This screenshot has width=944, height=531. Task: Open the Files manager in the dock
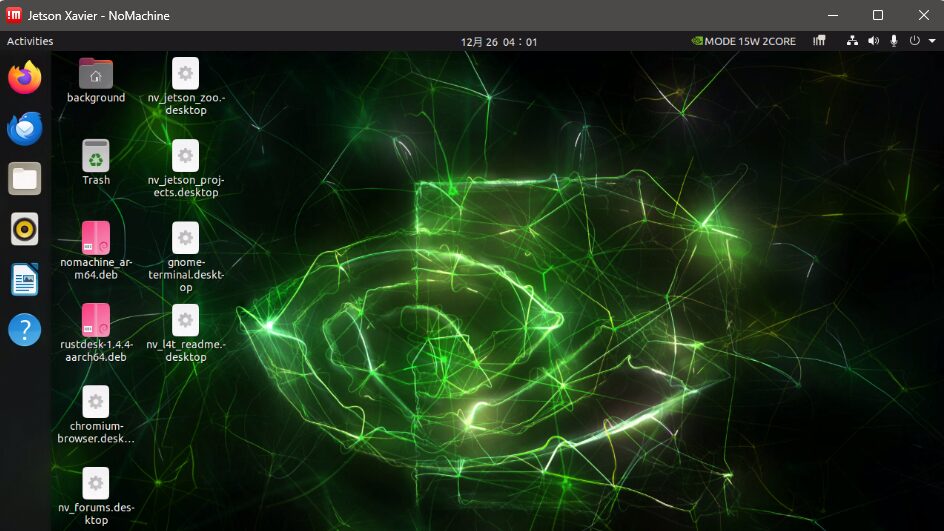(25, 179)
